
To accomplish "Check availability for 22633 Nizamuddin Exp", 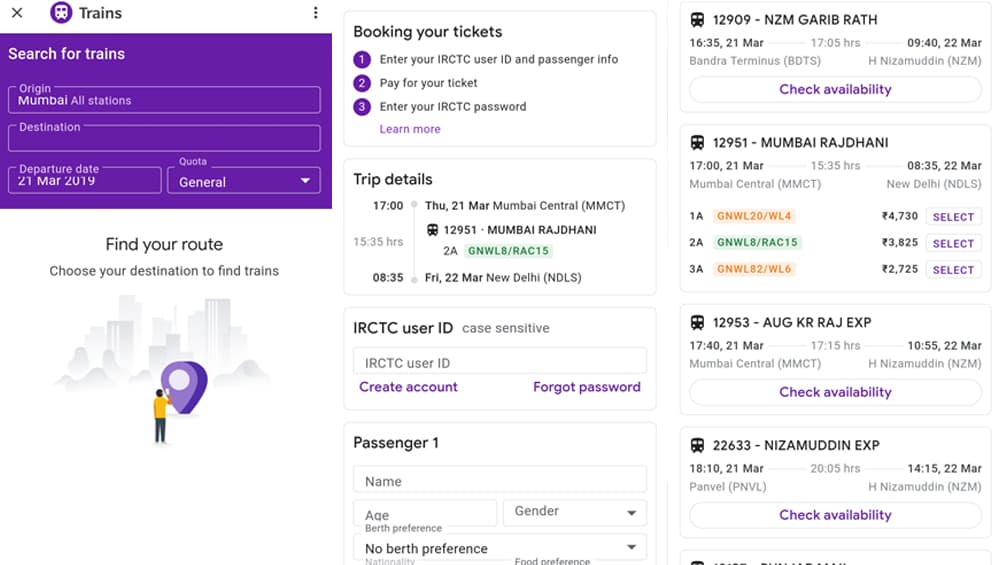I will 835,515.
